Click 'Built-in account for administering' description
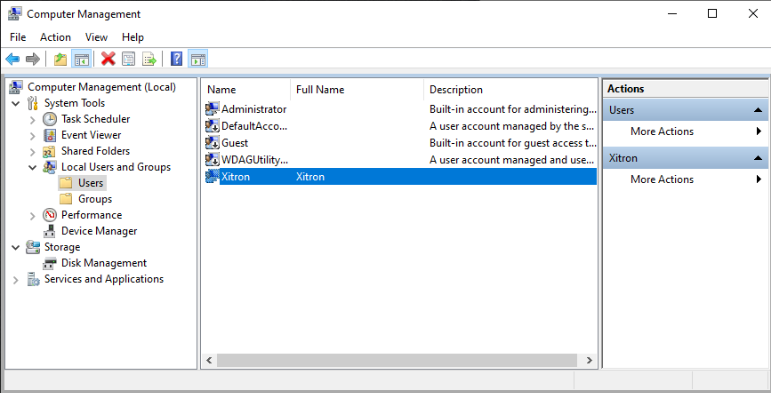The image size is (771, 393). pos(512,109)
